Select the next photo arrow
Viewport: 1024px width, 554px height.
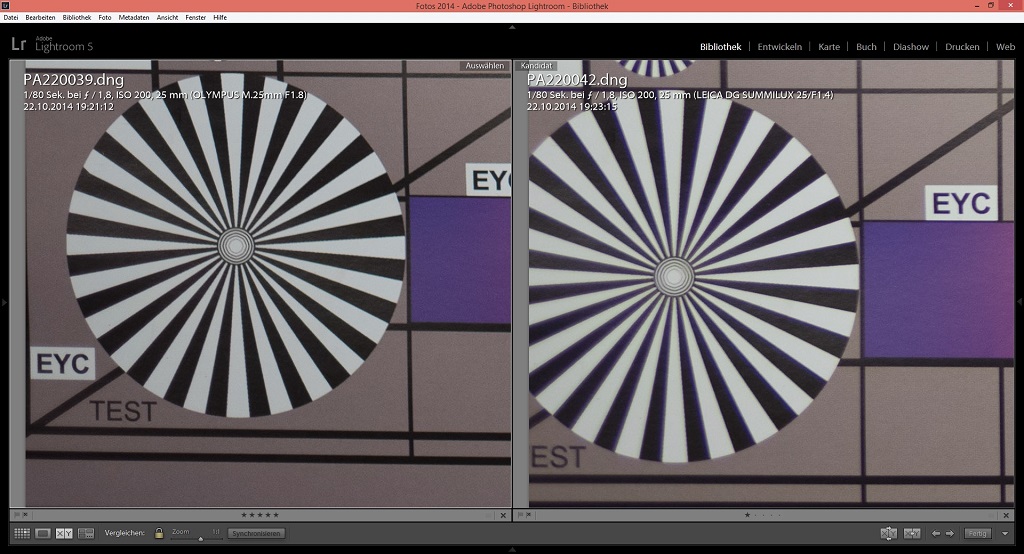(950, 534)
